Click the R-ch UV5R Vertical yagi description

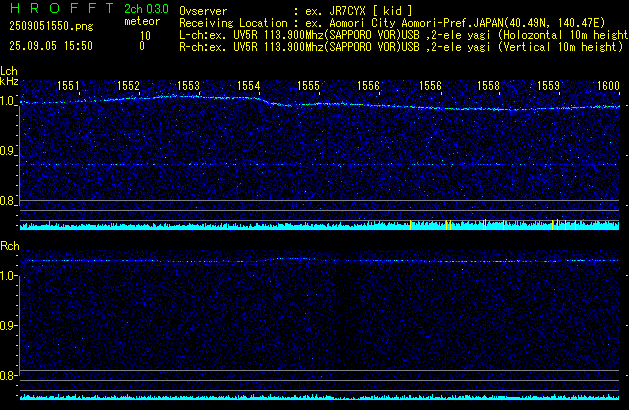coord(401,47)
